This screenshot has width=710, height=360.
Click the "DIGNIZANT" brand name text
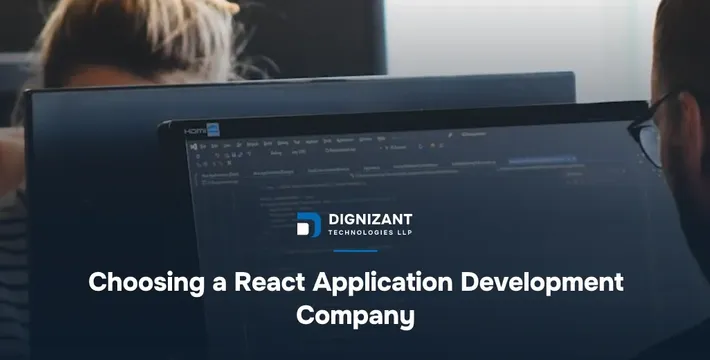(370, 219)
